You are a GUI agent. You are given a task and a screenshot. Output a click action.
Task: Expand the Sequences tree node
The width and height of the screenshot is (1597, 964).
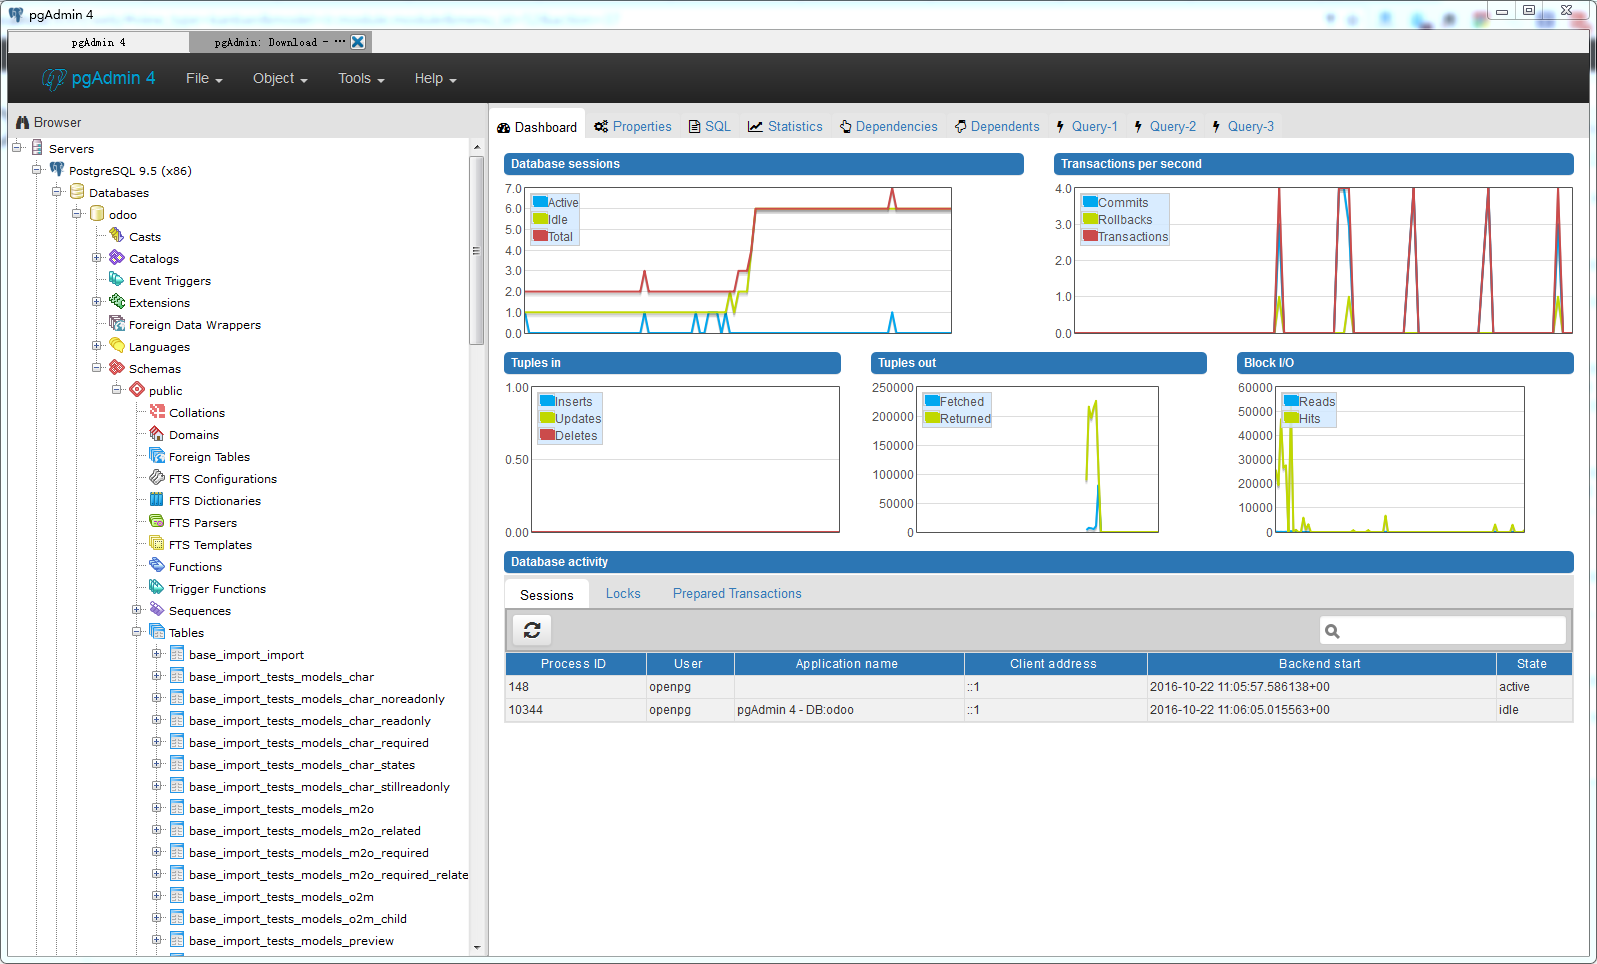(137, 610)
